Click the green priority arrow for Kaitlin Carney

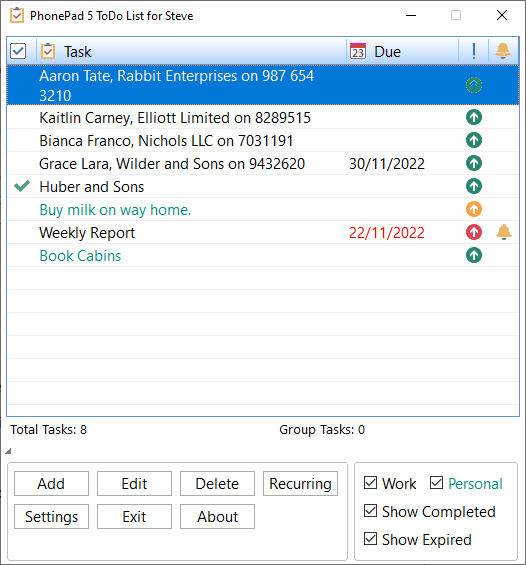(x=474, y=117)
